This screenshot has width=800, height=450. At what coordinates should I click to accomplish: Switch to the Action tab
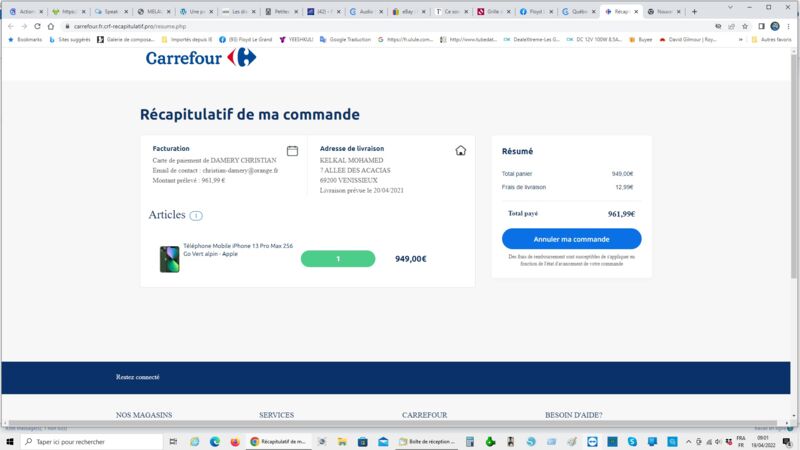pyautogui.click(x=26, y=11)
